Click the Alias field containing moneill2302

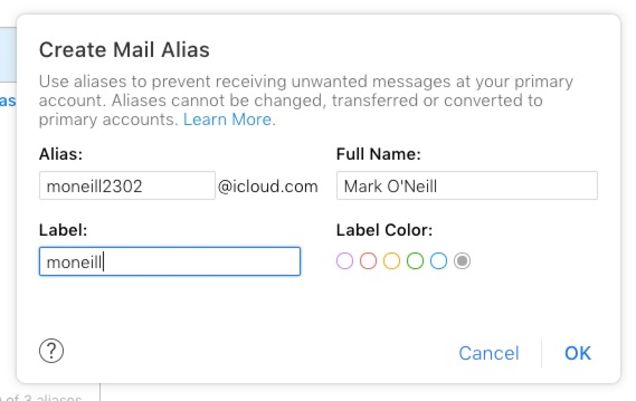[127, 186]
